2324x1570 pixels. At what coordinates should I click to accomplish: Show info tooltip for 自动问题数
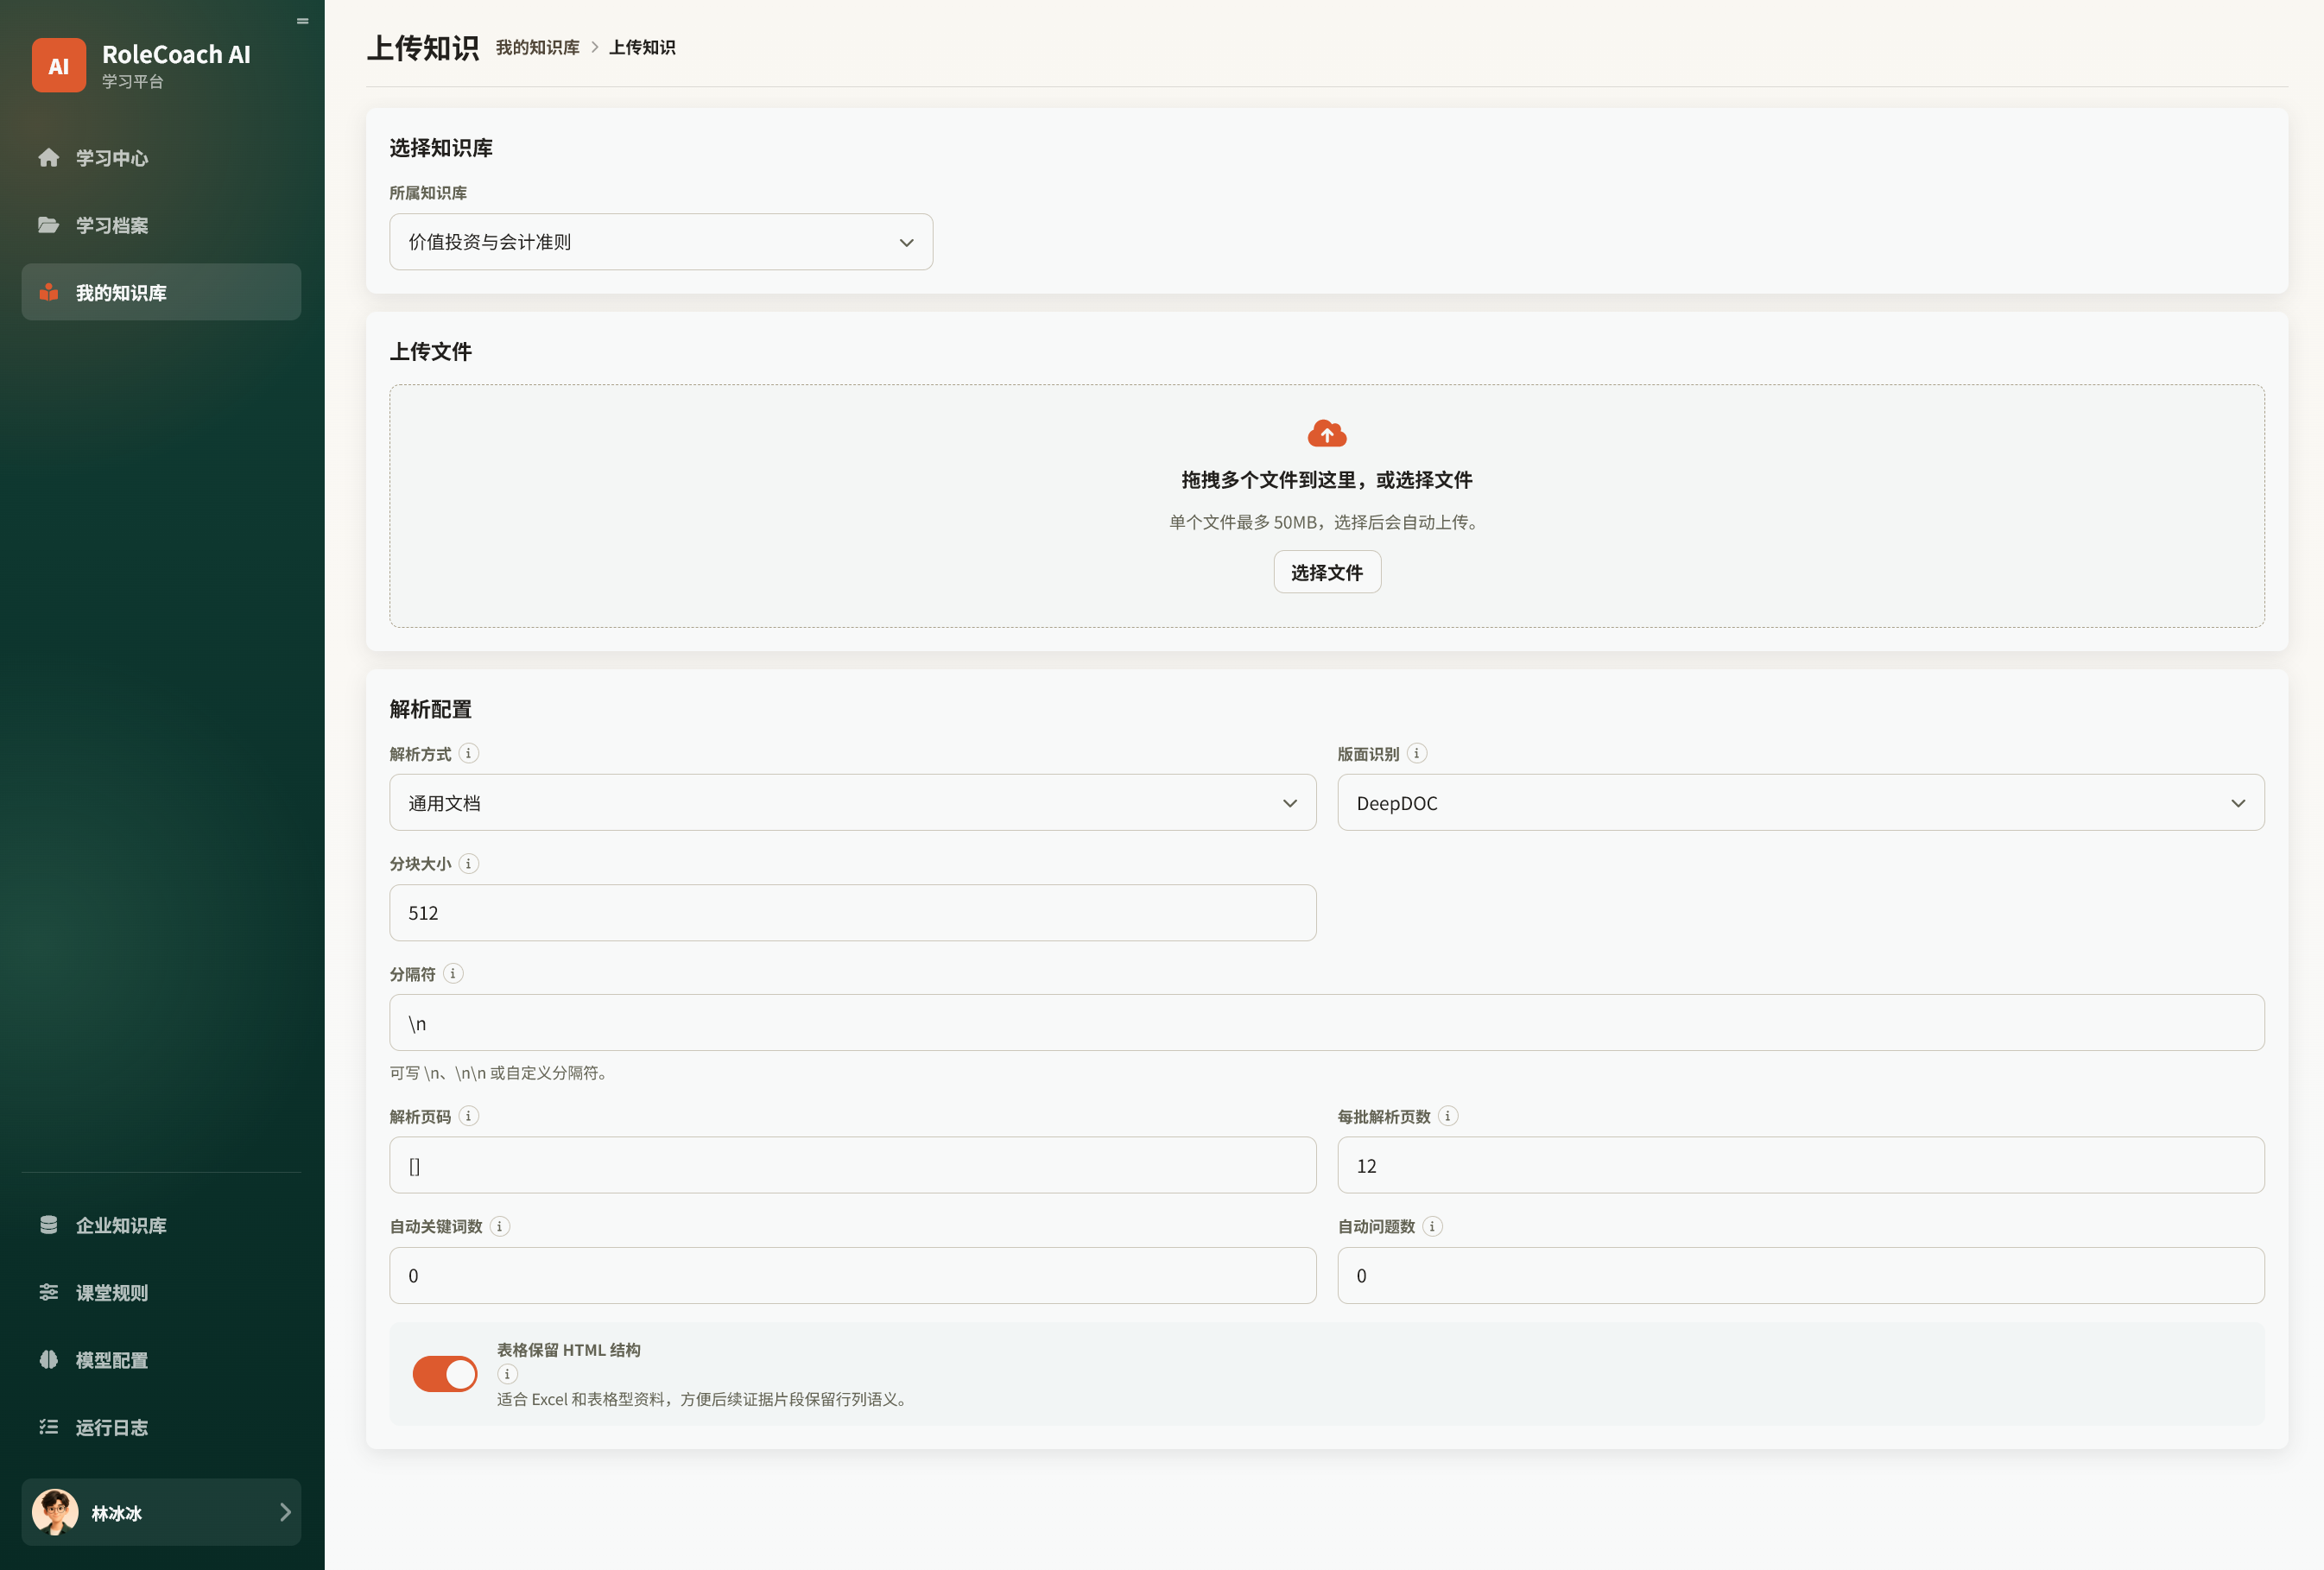1432,1226
